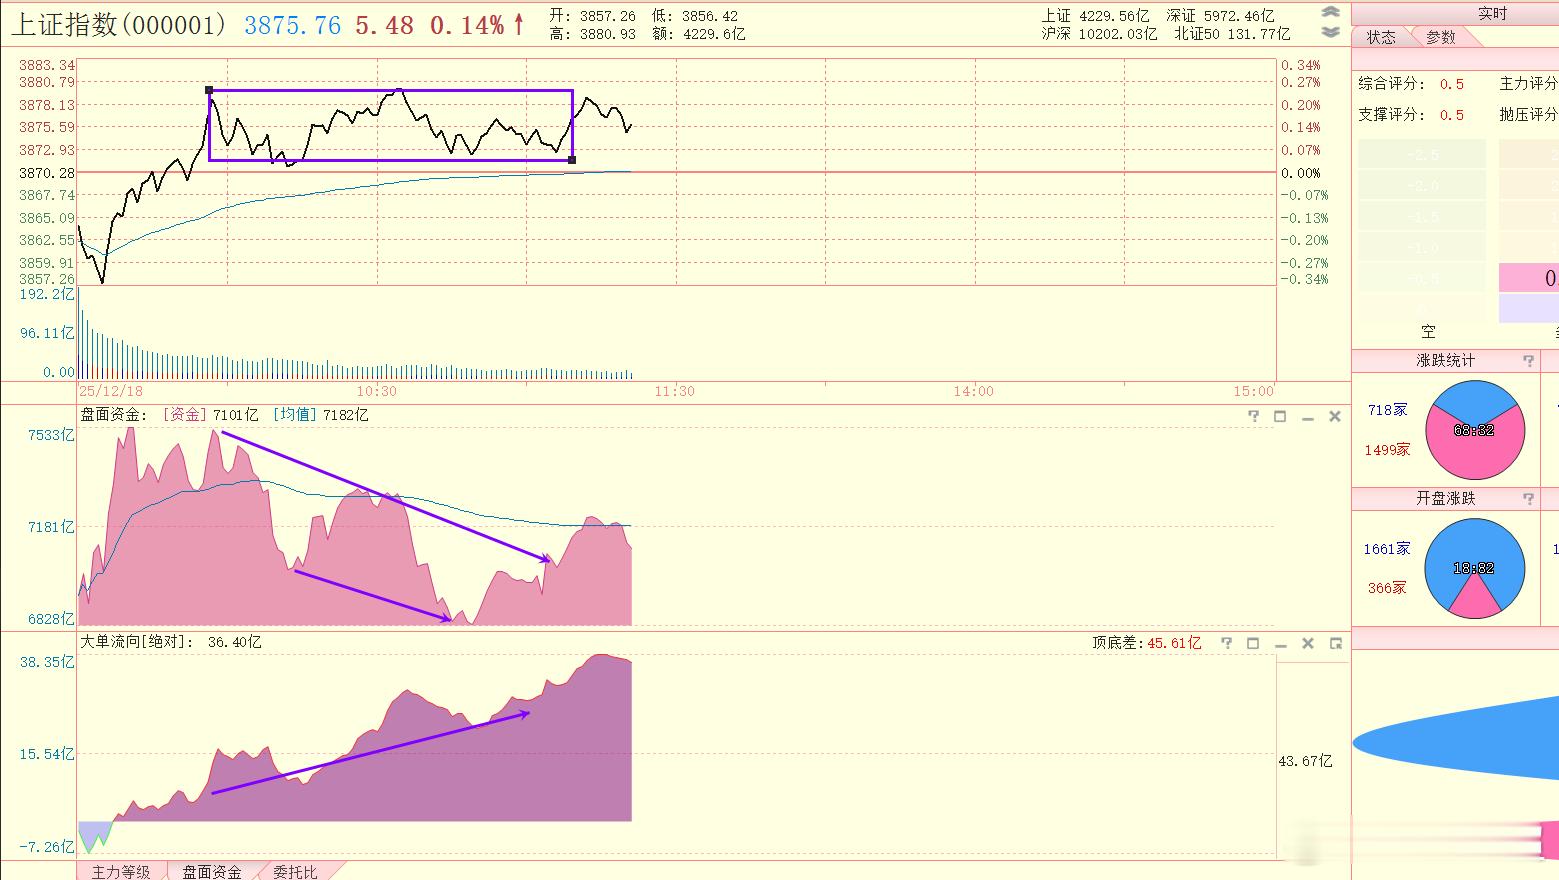1559x880 pixels.
Task: Click the 低: 3856.42 value
Action: (694, 16)
